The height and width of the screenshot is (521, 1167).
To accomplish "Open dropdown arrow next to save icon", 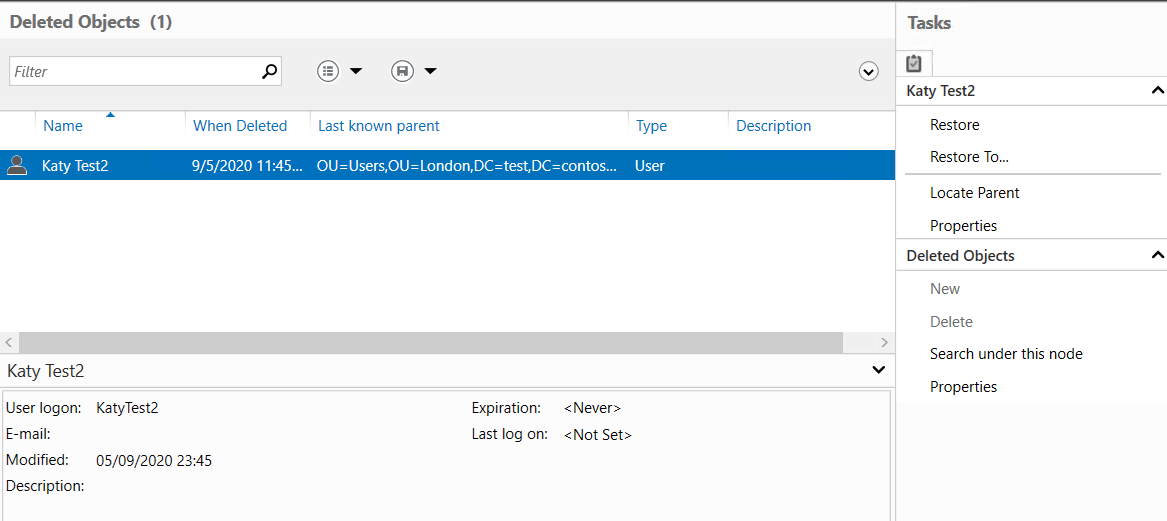I will [x=430, y=71].
